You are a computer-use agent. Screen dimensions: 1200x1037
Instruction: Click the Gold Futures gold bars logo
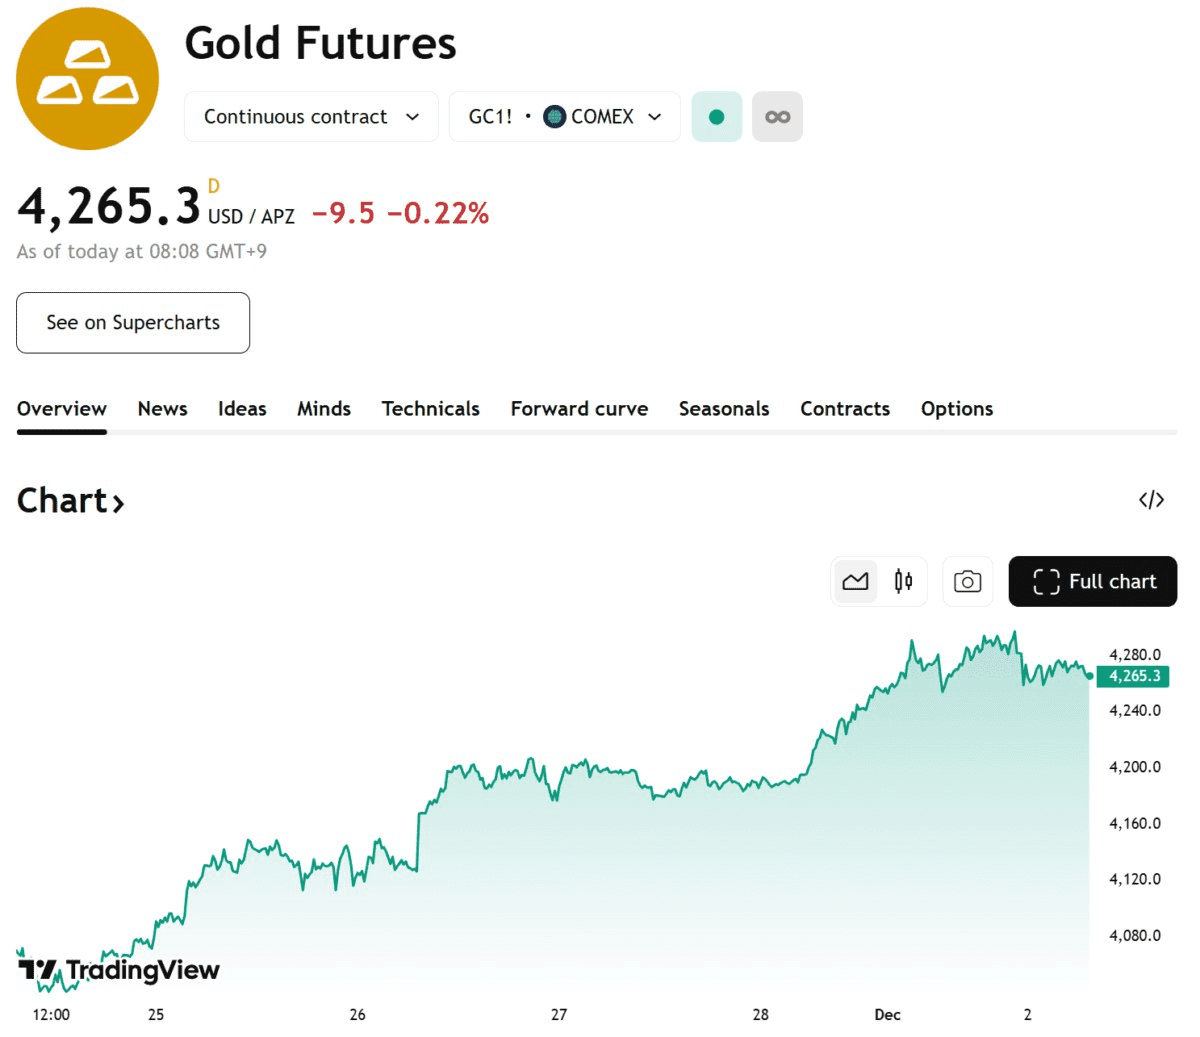click(88, 79)
